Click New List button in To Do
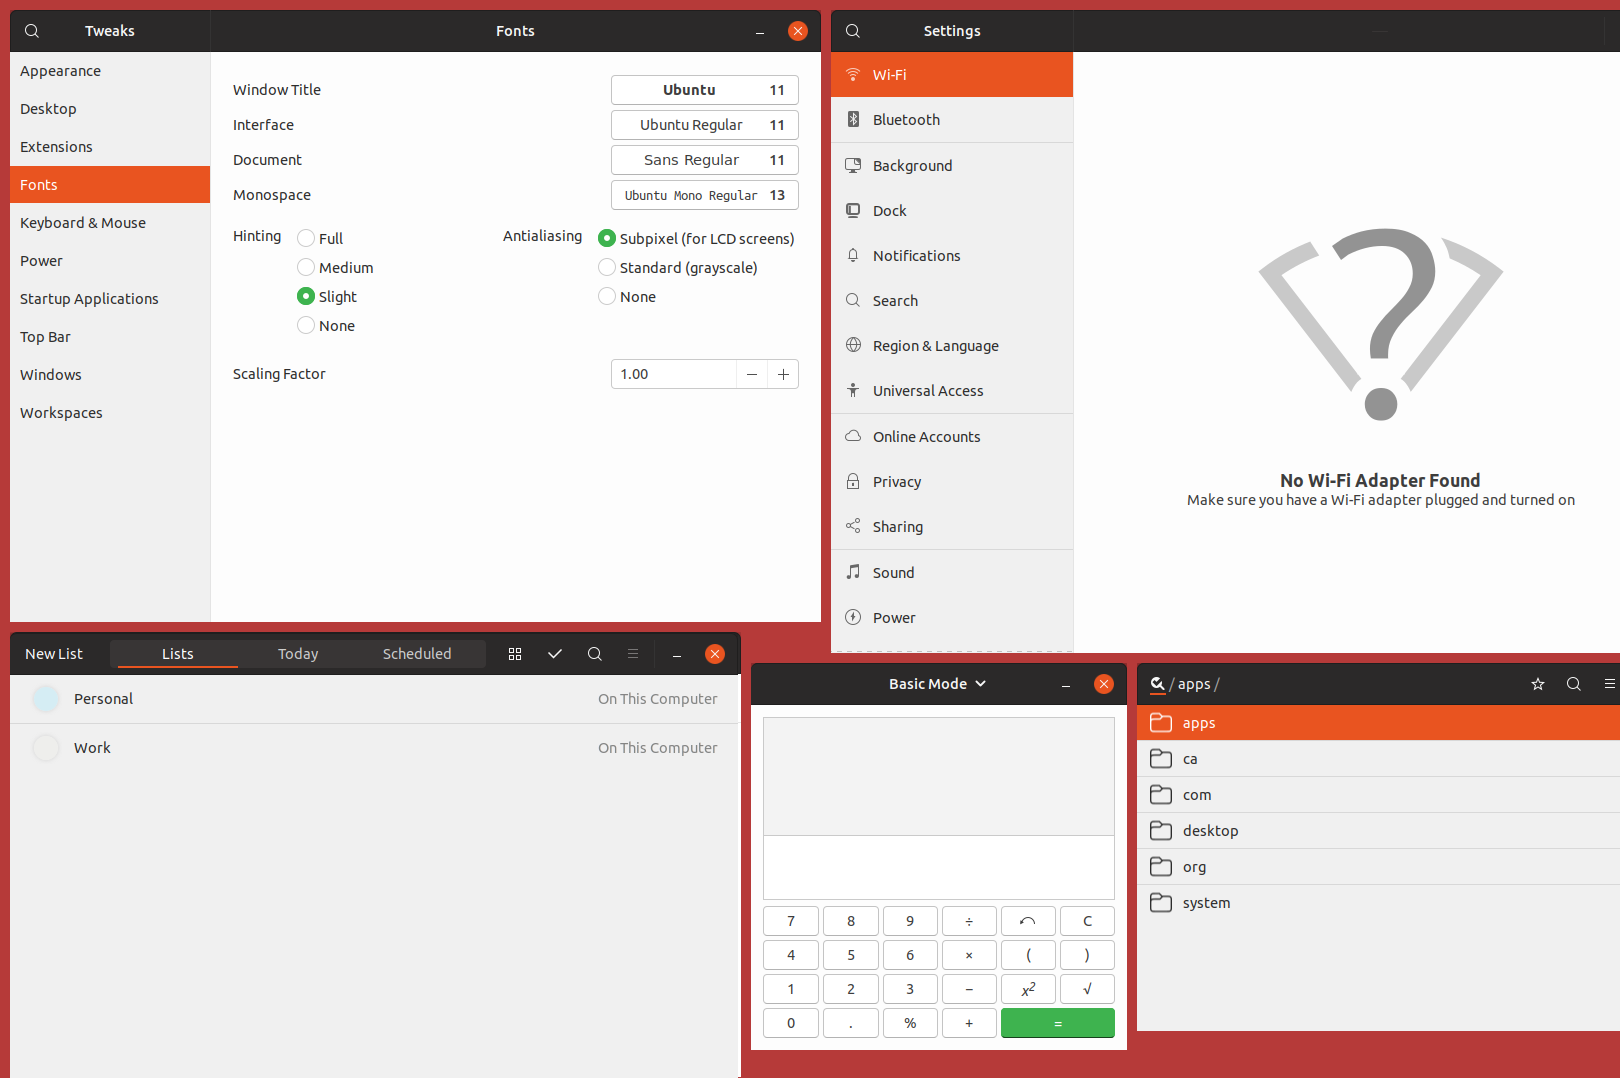1620x1078 pixels. pos(54,654)
